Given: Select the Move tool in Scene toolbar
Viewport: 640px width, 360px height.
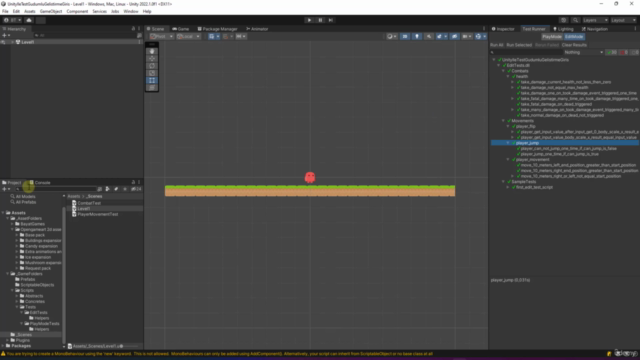Looking at the screenshot, I should click(x=152, y=59).
